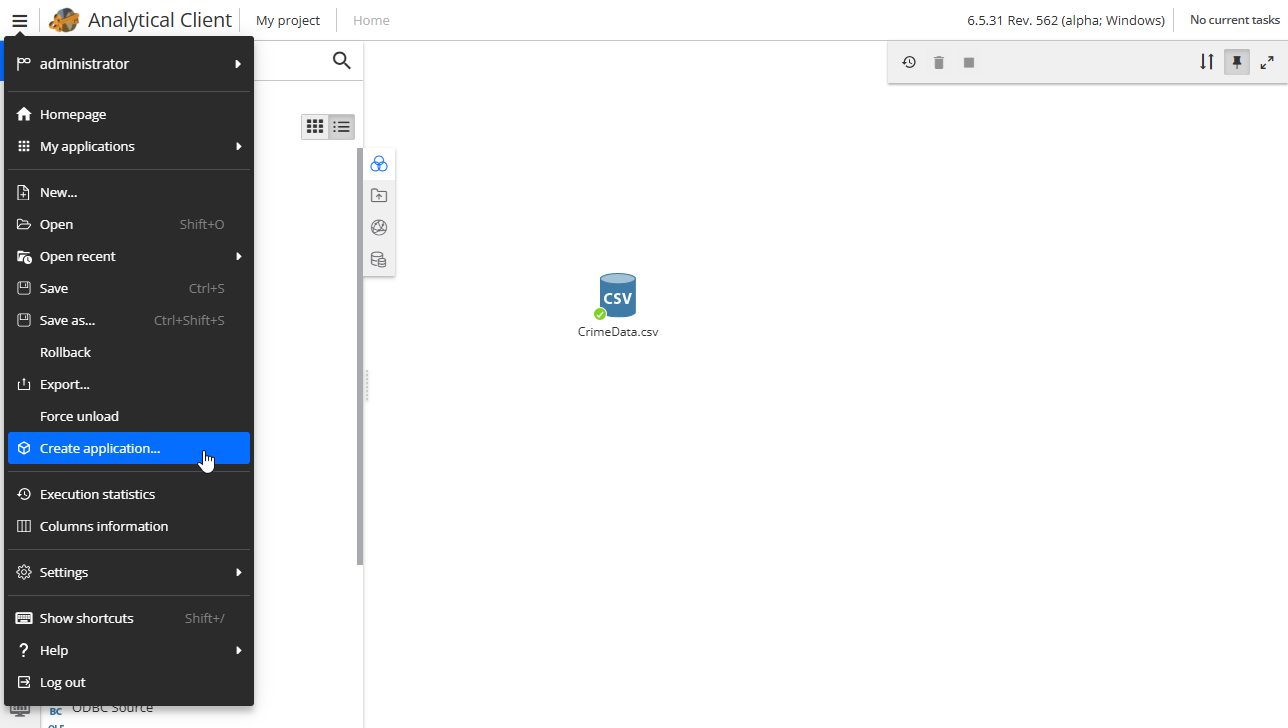Open the database stack icon in sidebar
The image size is (1288, 728).
pyautogui.click(x=379, y=260)
